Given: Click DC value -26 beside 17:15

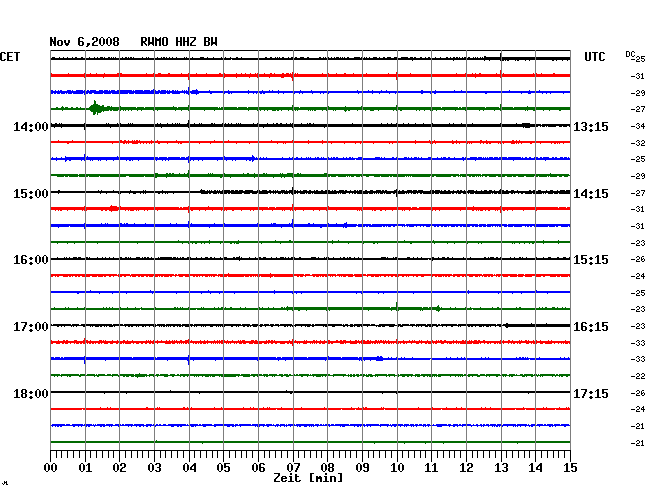Looking at the screenshot, I should [638, 393].
